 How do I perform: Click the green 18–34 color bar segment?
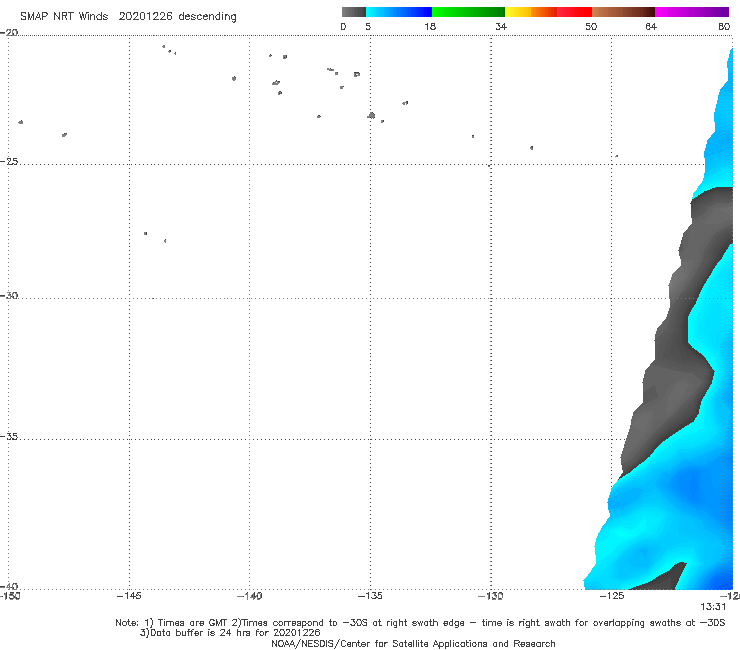(468, 12)
